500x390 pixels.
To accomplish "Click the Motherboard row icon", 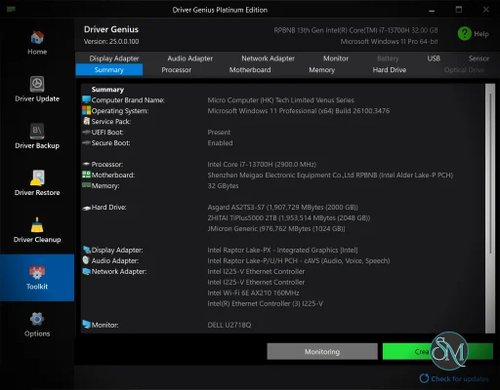I will coord(86,174).
